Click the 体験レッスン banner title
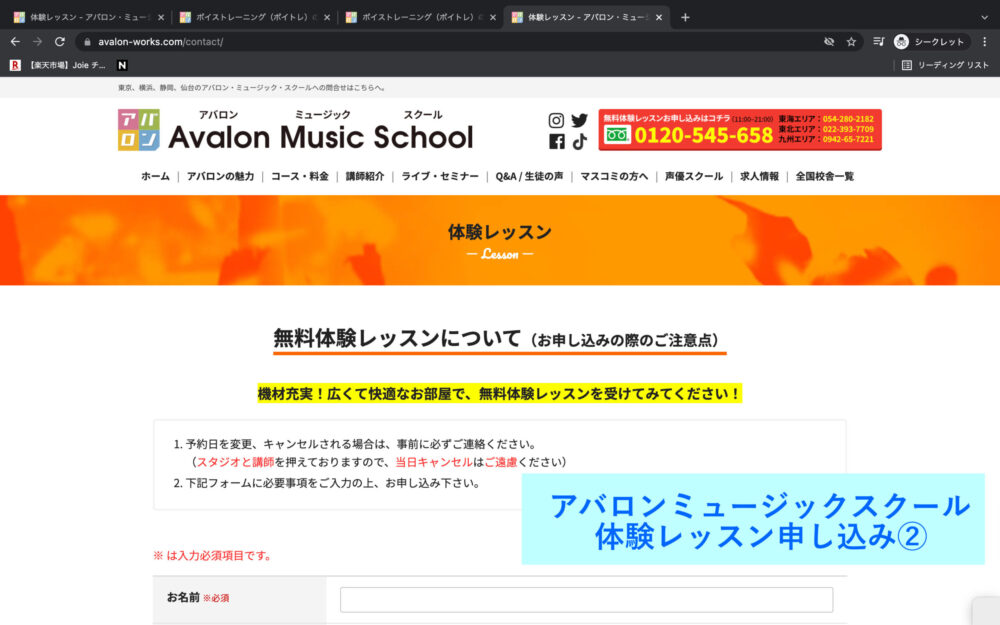The image size is (1000, 625). point(500,232)
